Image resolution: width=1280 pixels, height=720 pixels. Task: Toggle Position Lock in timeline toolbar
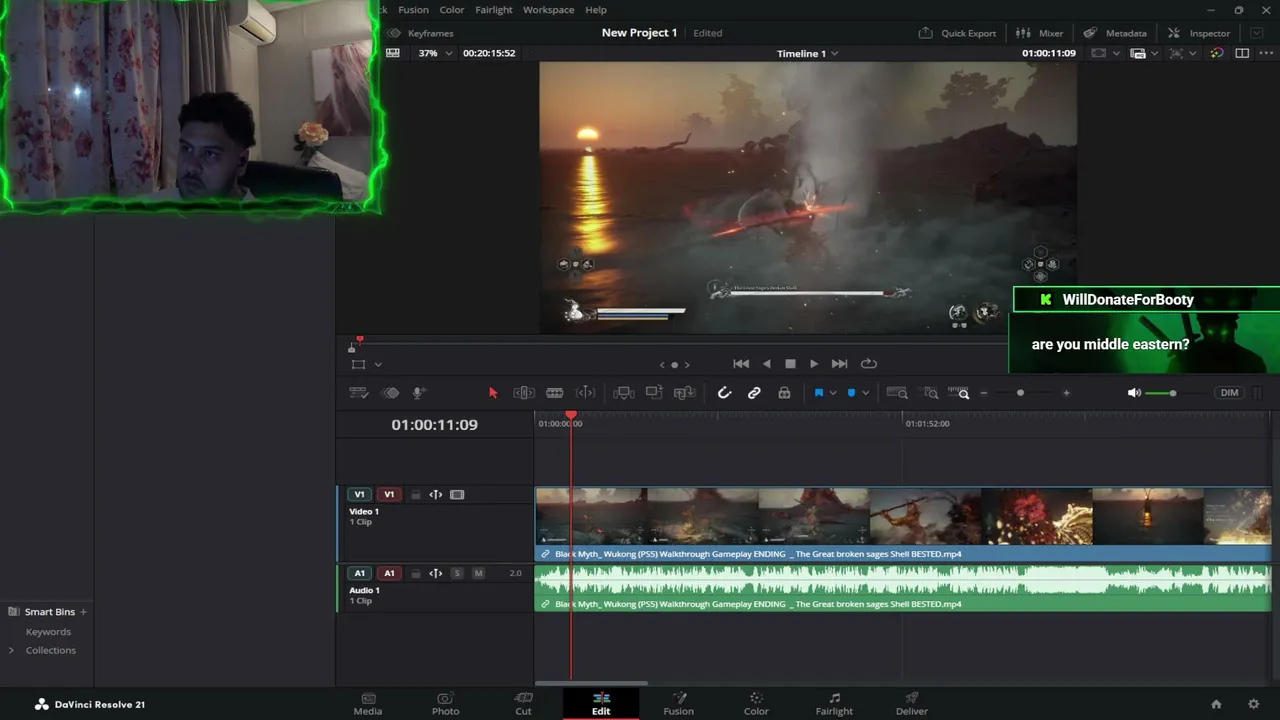click(x=784, y=393)
